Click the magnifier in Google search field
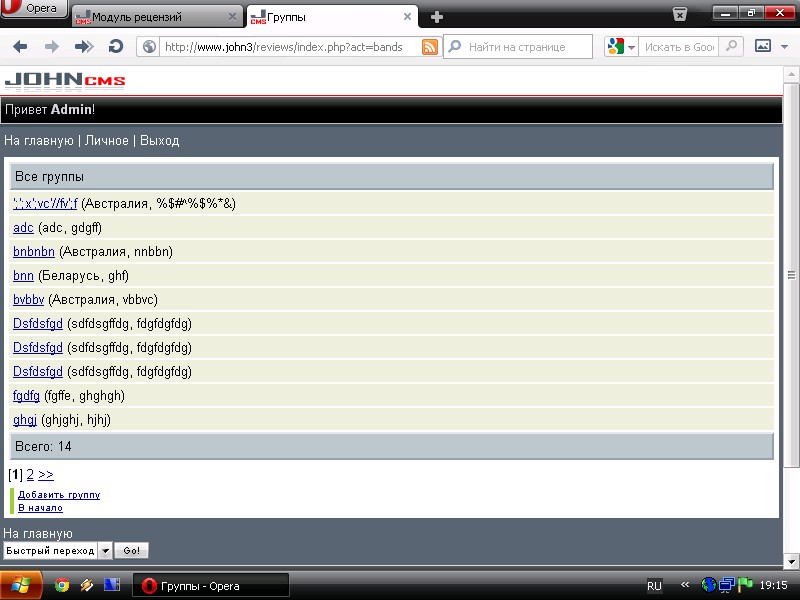The height and width of the screenshot is (600, 800). pos(731,46)
